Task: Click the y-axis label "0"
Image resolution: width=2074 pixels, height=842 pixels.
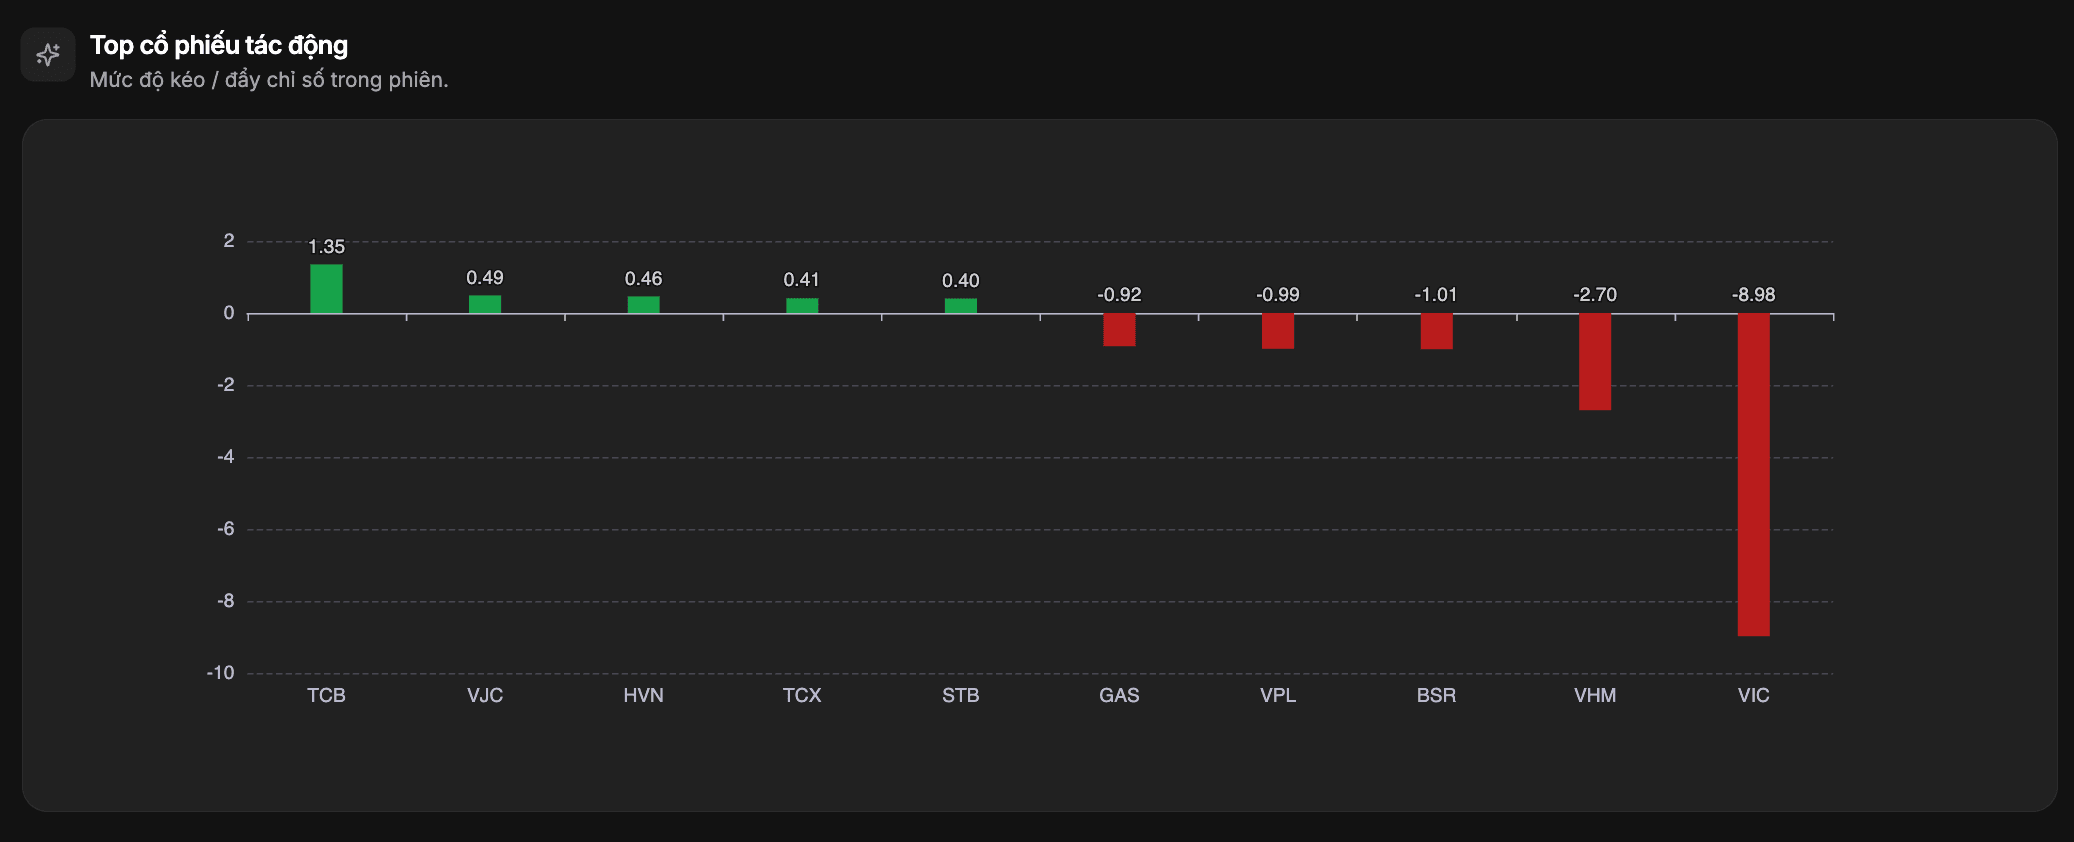Action: click(x=229, y=313)
